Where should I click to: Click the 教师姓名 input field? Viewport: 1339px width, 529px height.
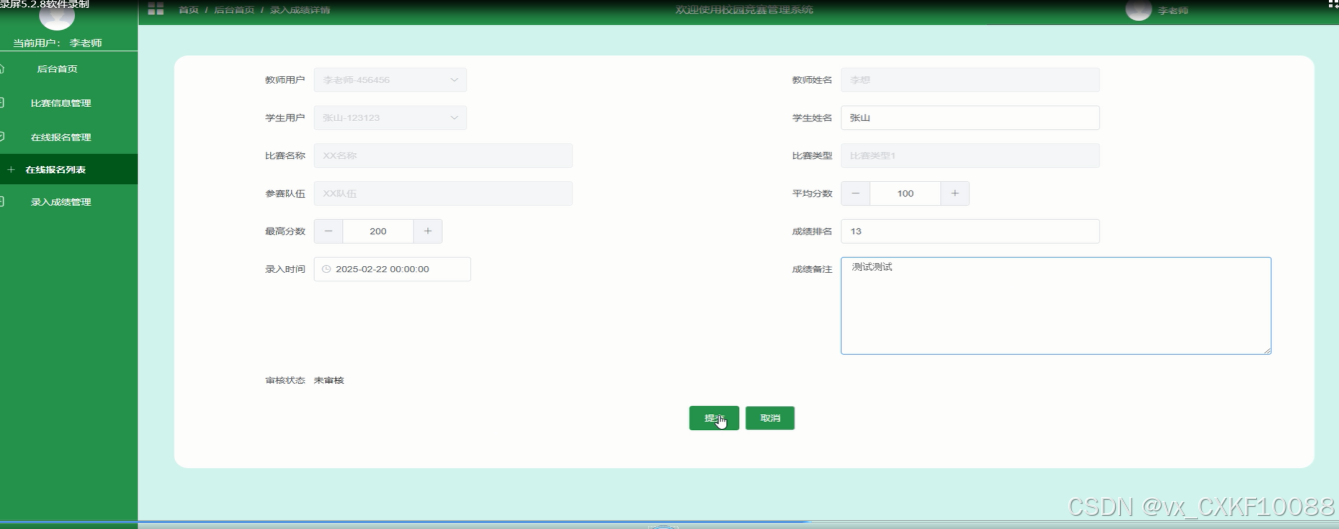coord(970,80)
